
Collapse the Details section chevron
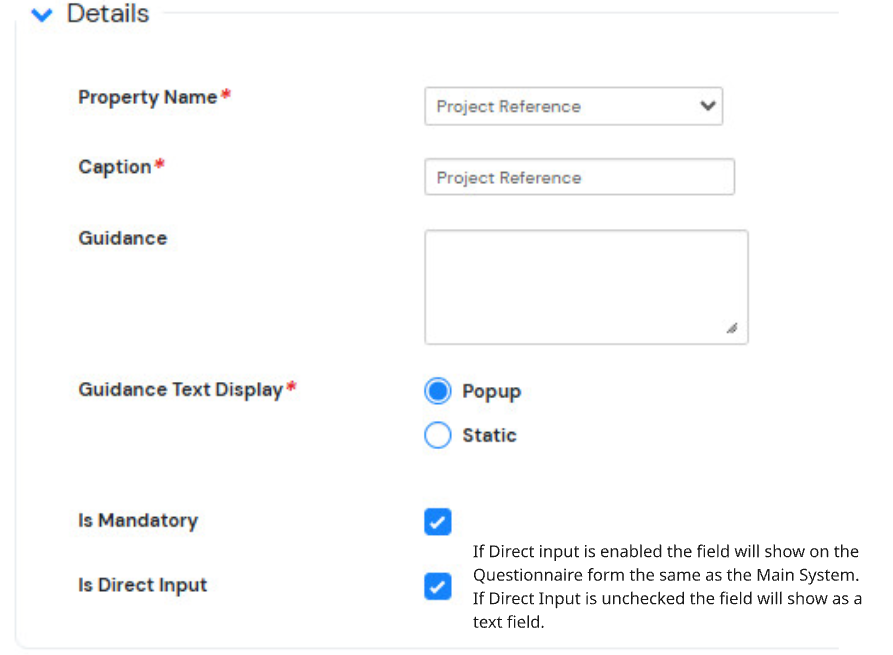[x=42, y=14]
